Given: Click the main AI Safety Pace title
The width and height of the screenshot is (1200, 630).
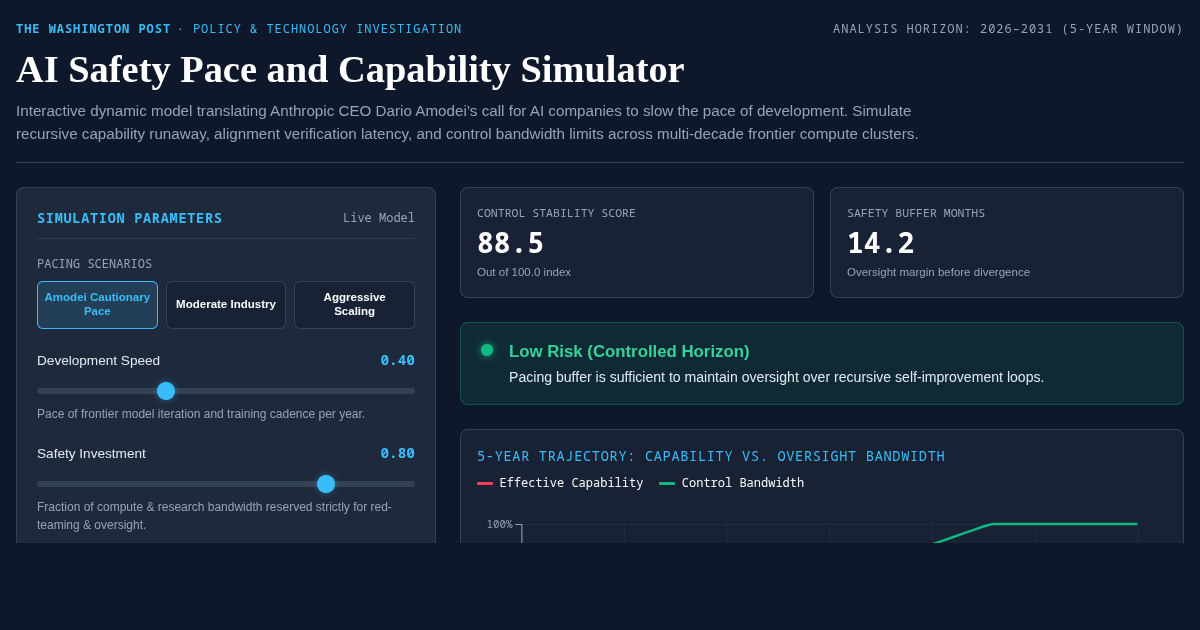Looking at the screenshot, I should [350, 69].
